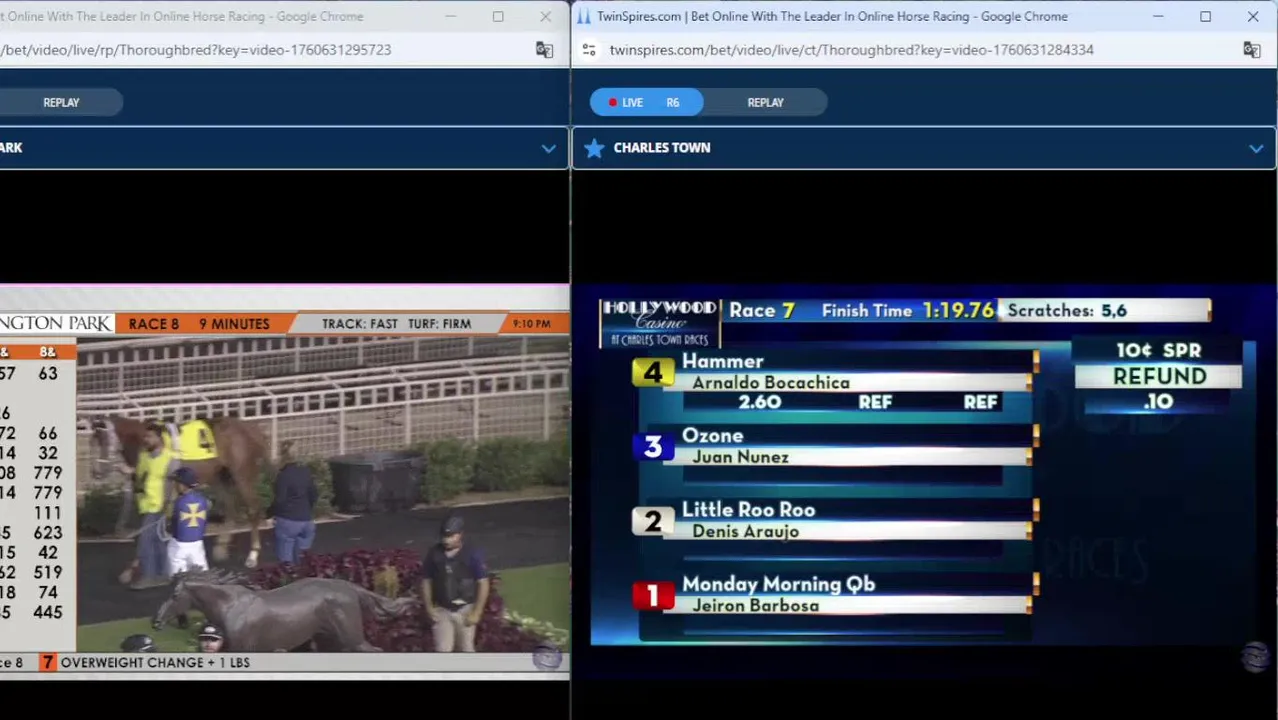The height and width of the screenshot is (720, 1278).
Task: Close the left Chrome window
Action: pyautogui.click(x=545, y=16)
